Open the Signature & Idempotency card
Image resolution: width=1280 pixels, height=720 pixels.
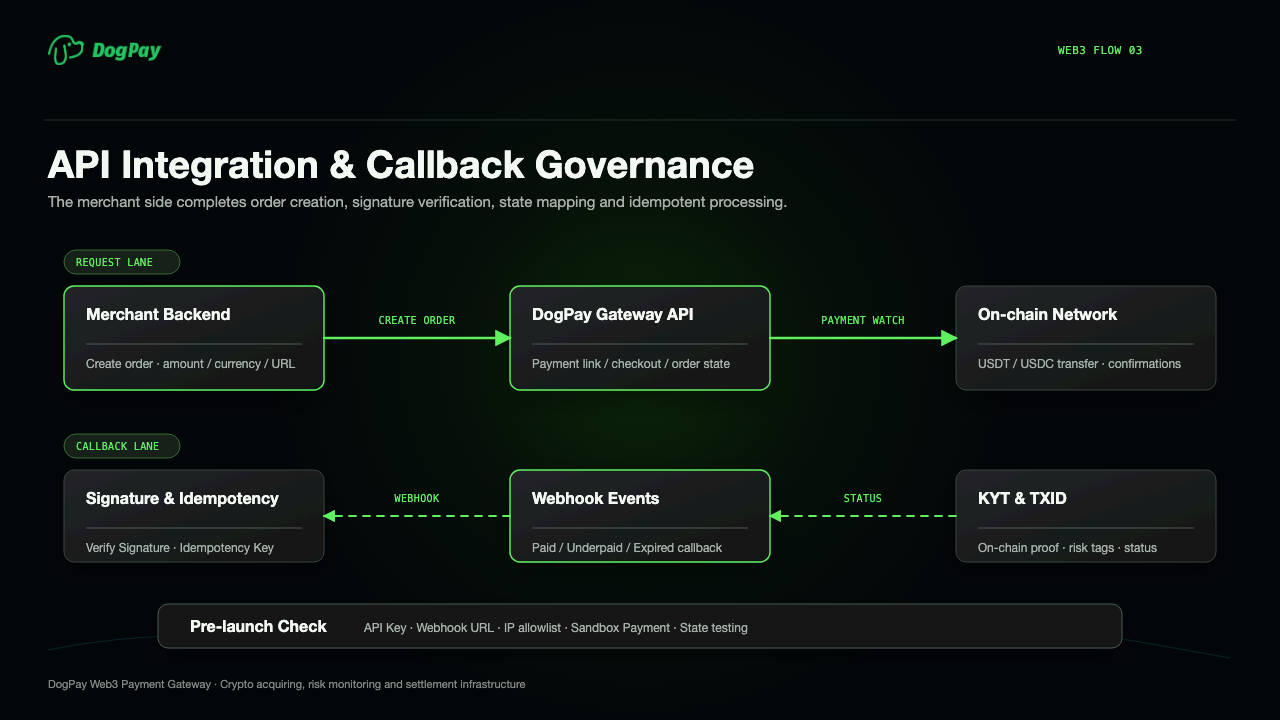click(x=194, y=516)
